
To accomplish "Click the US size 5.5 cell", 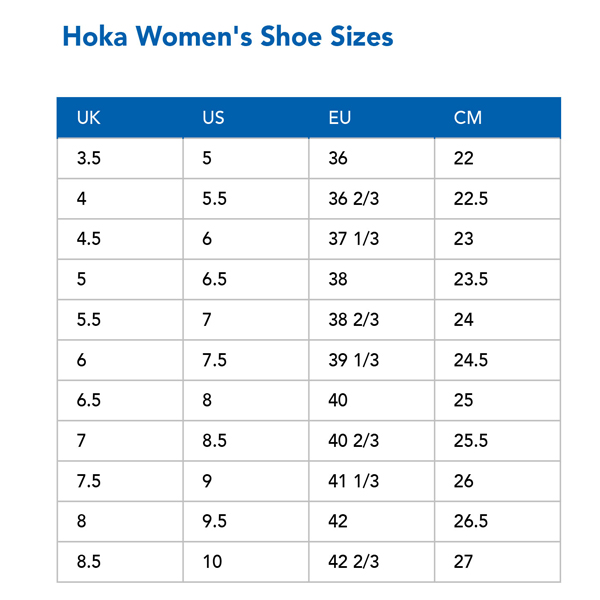I will pos(246,199).
